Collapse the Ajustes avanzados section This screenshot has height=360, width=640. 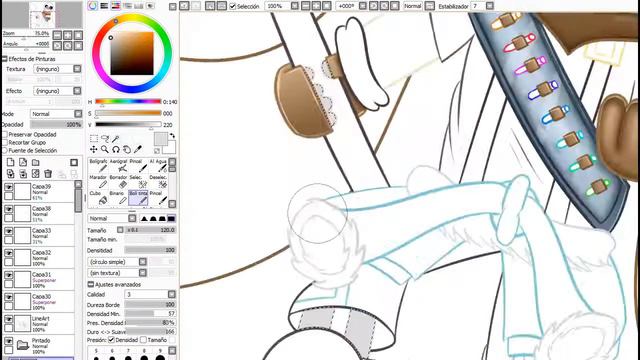91,284
